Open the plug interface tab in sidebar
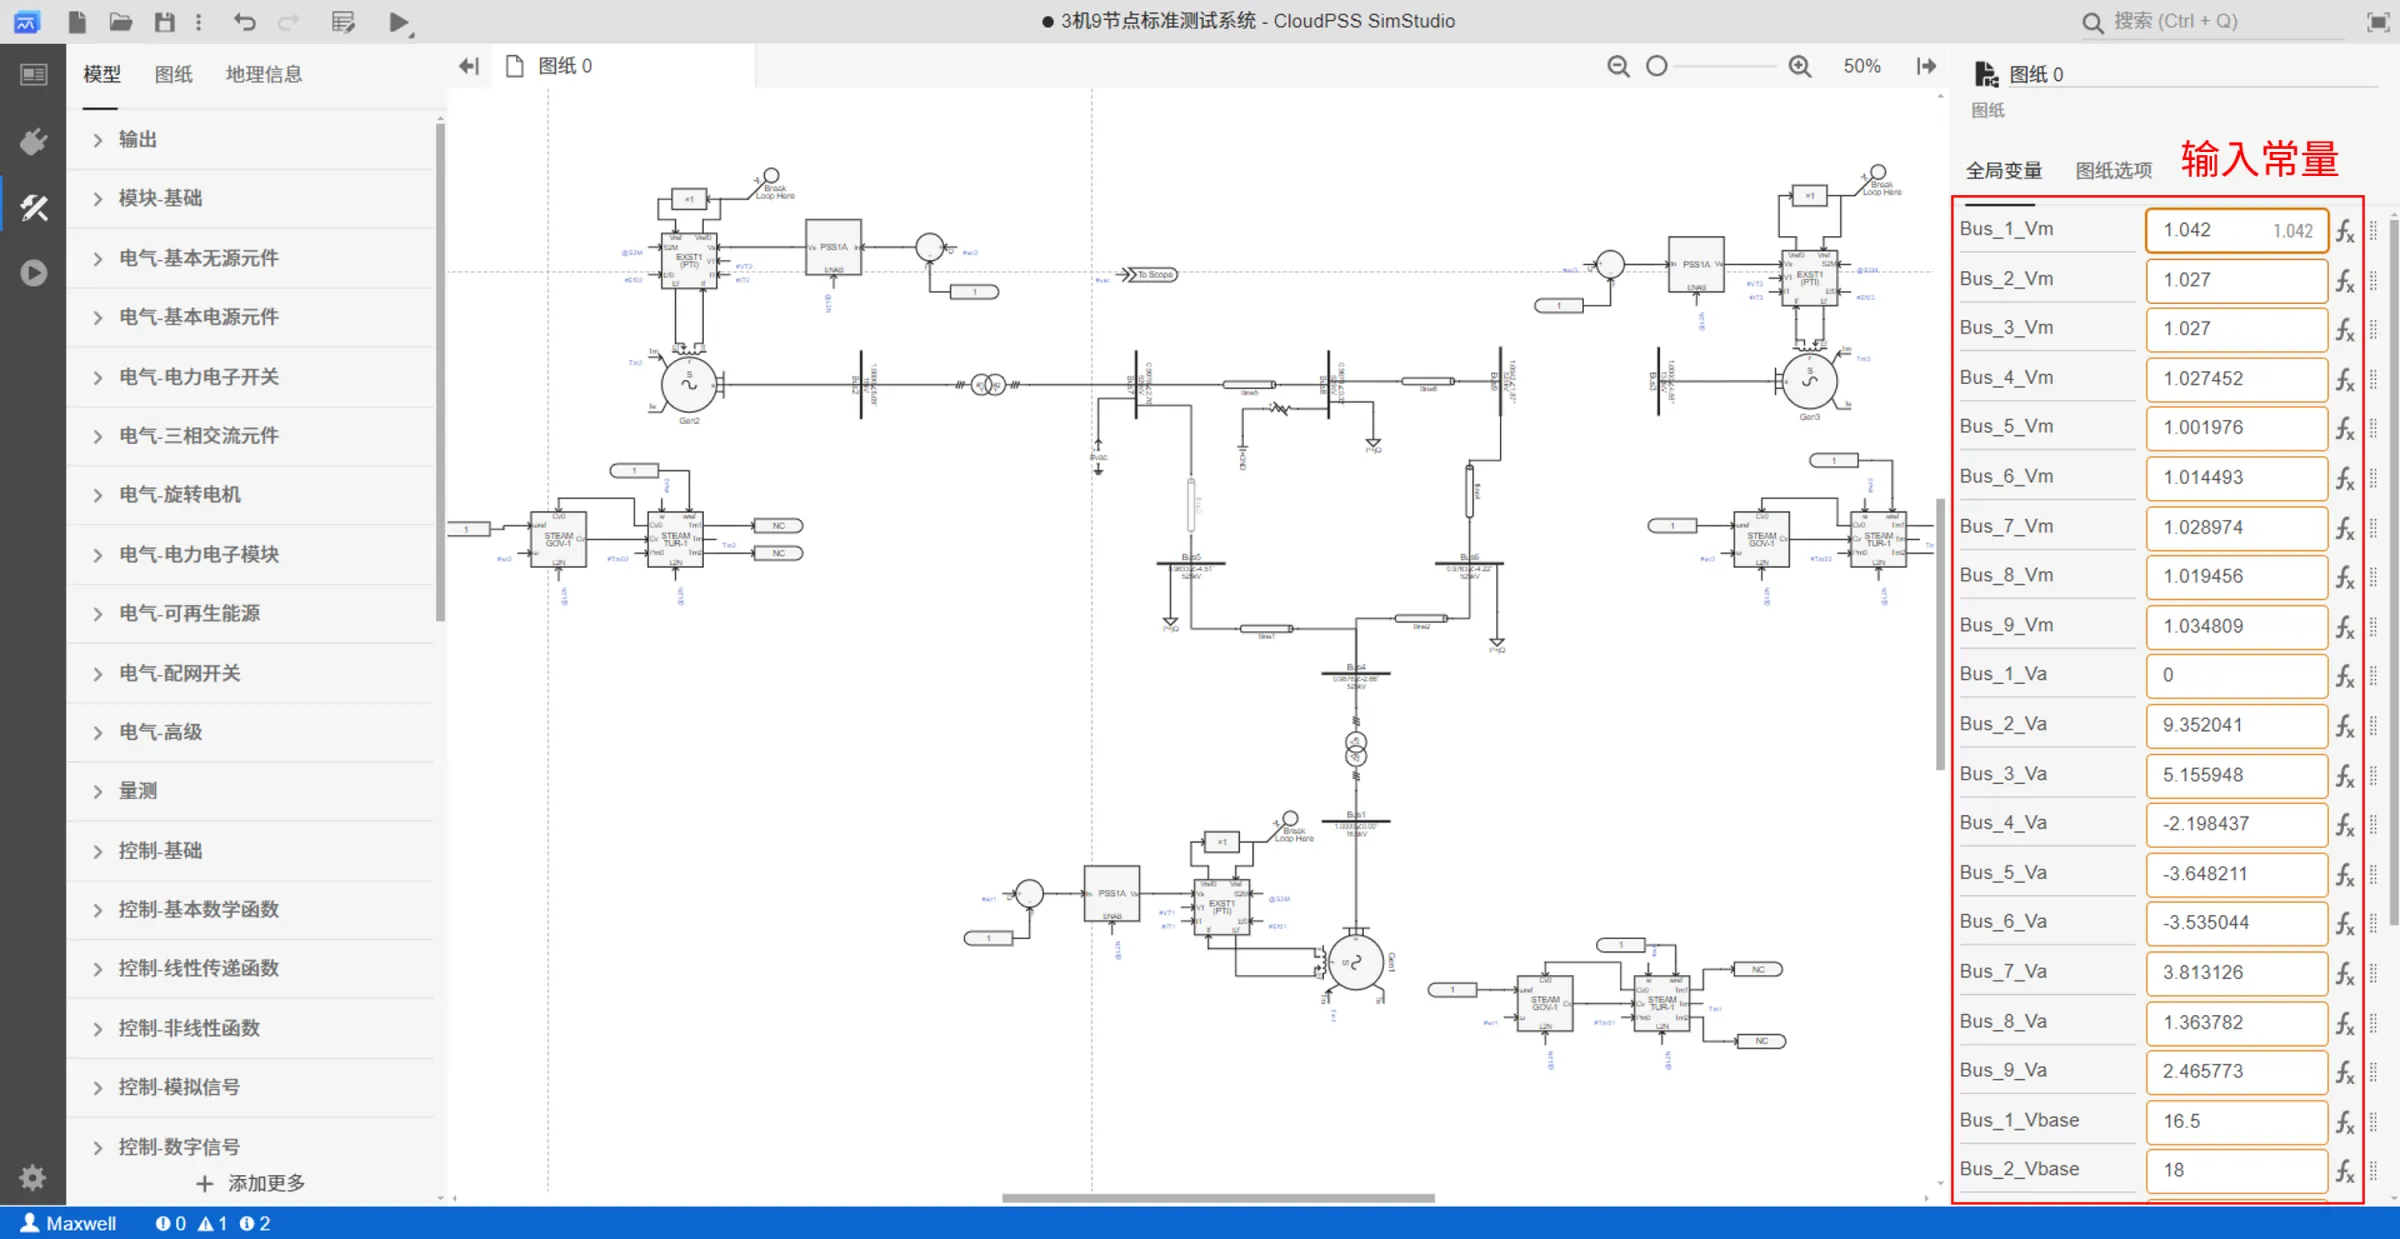The image size is (2400, 1239). click(x=33, y=141)
